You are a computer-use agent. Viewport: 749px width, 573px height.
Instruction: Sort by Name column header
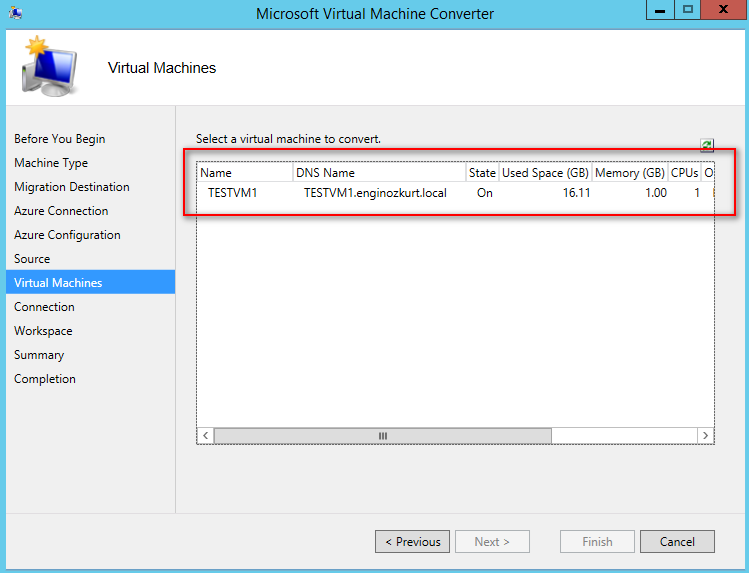pyautogui.click(x=245, y=172)
